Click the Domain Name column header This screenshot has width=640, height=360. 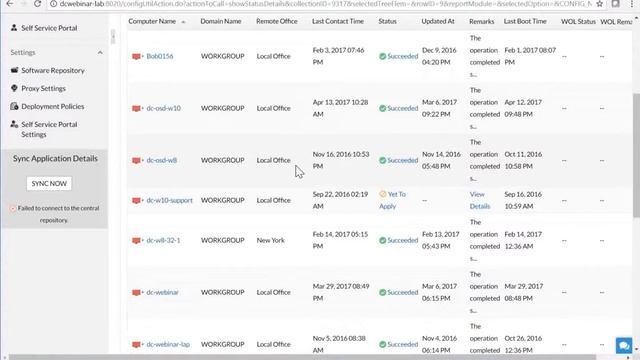point(220,21)
